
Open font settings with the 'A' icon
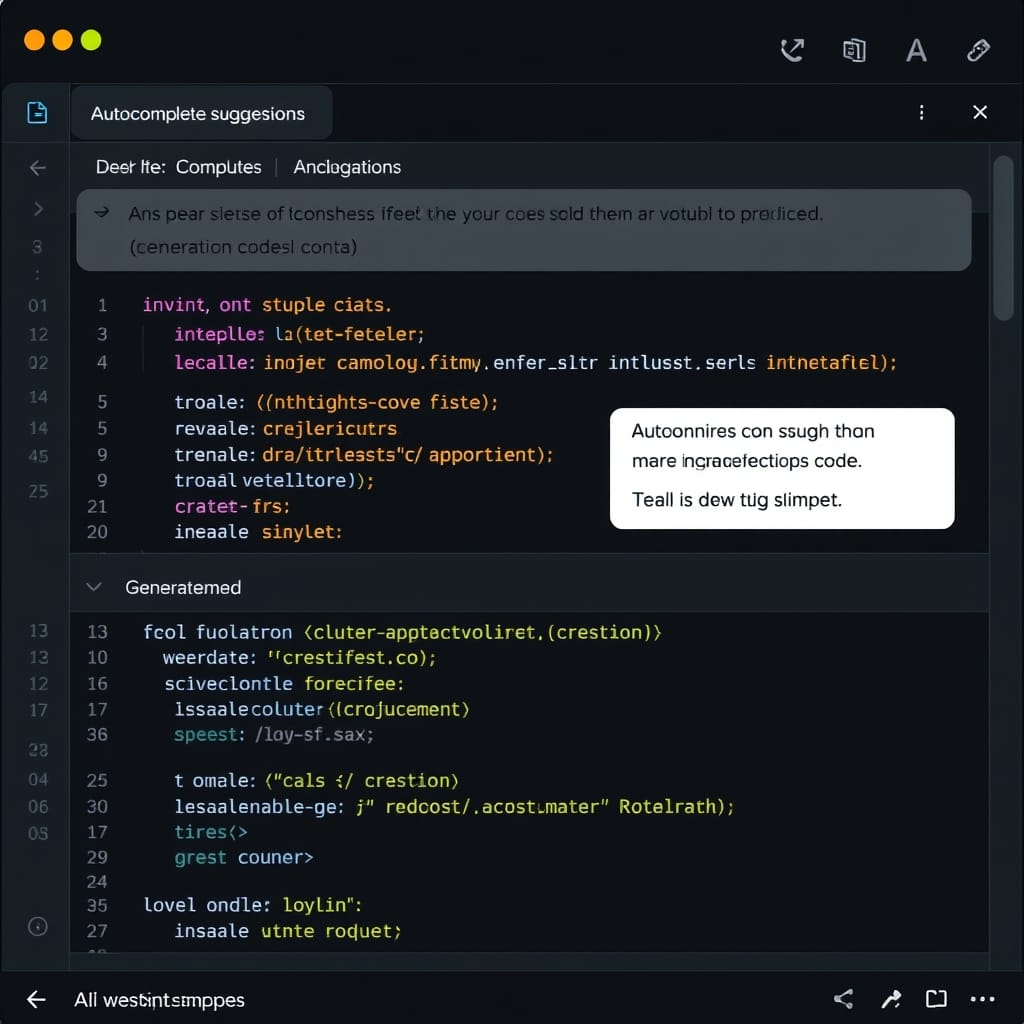[915, 50]
